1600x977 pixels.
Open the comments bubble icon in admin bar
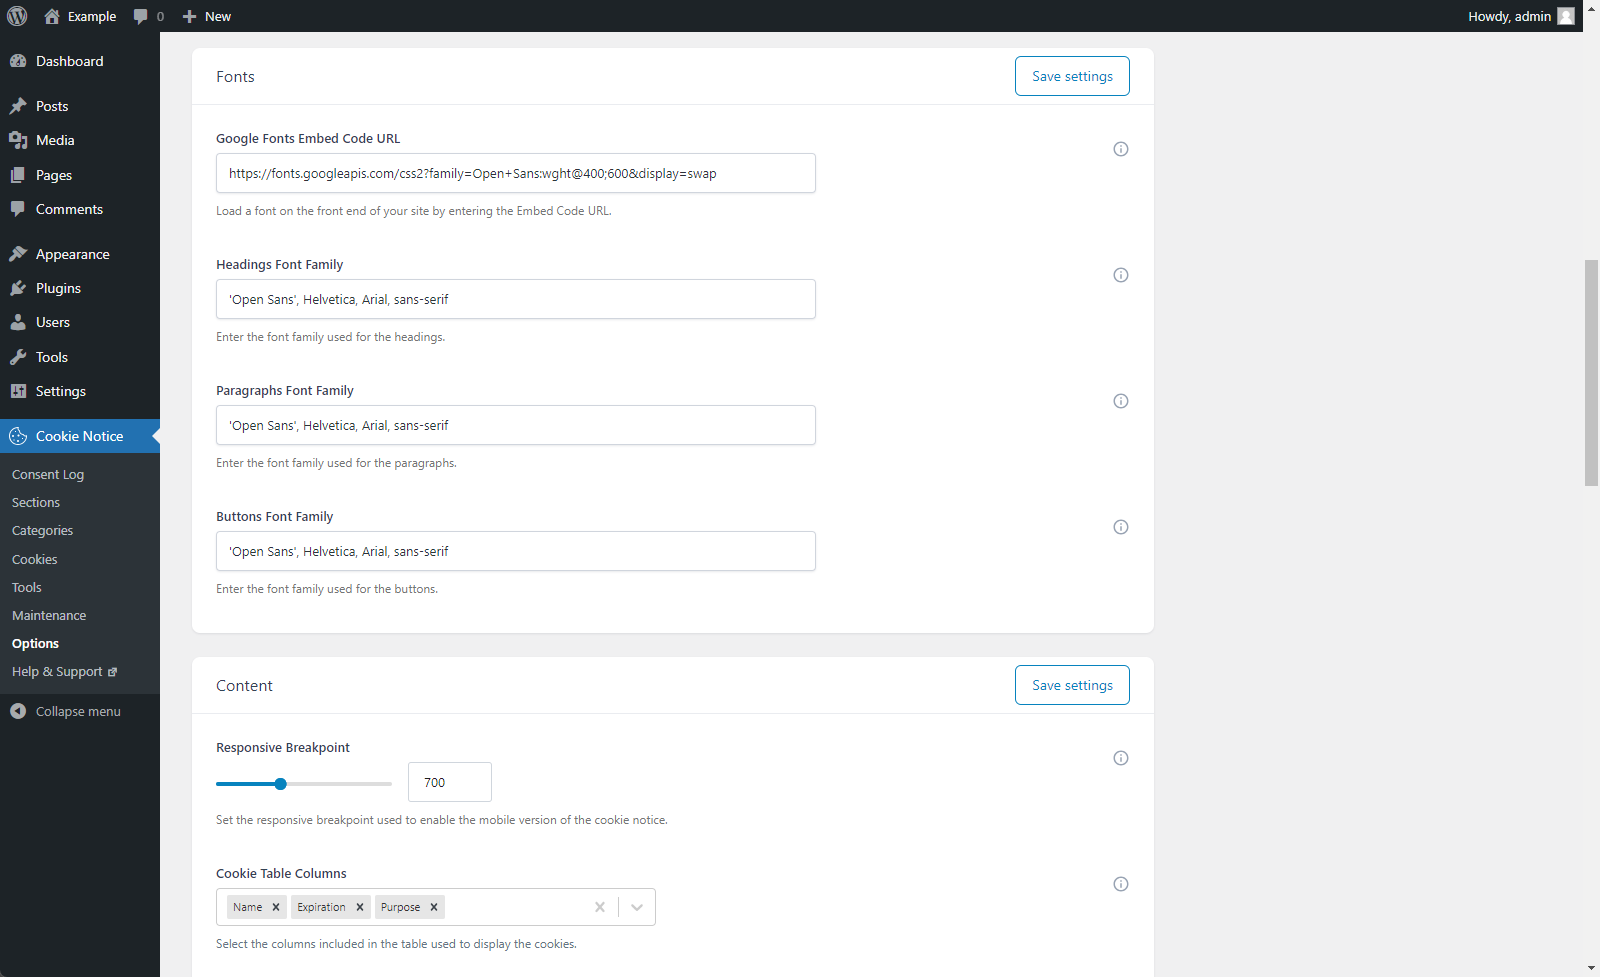tap(141, 16)
